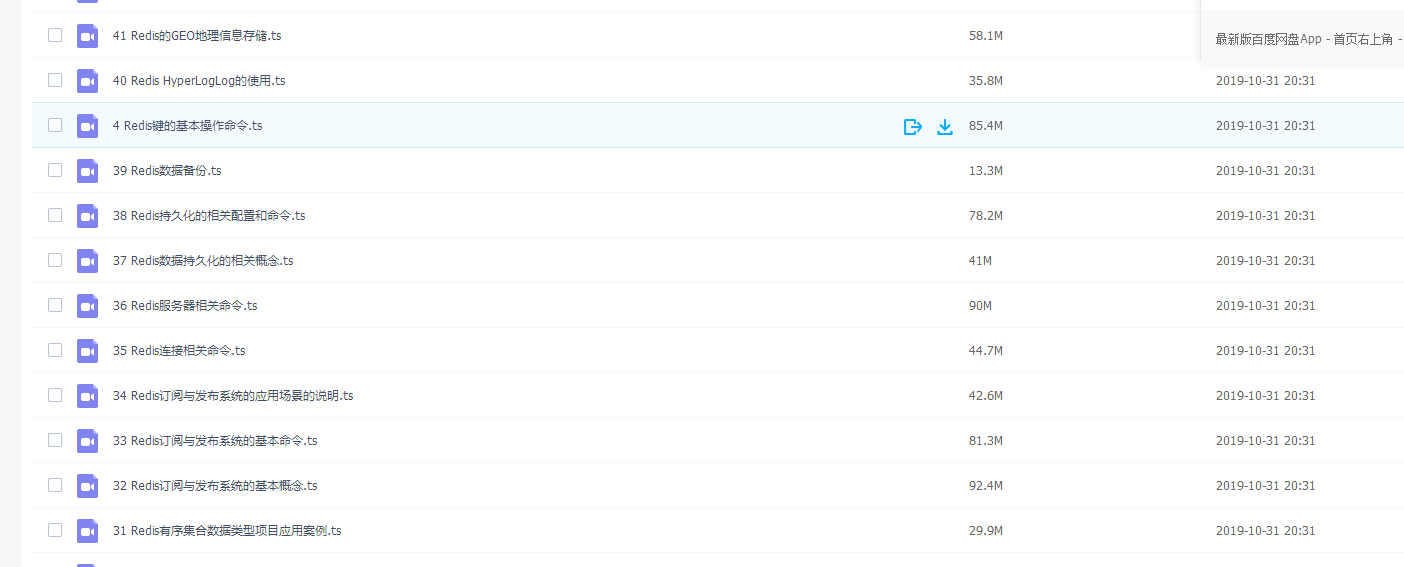
Task: Click the 41M file size value
Action: tap(980, 261)
